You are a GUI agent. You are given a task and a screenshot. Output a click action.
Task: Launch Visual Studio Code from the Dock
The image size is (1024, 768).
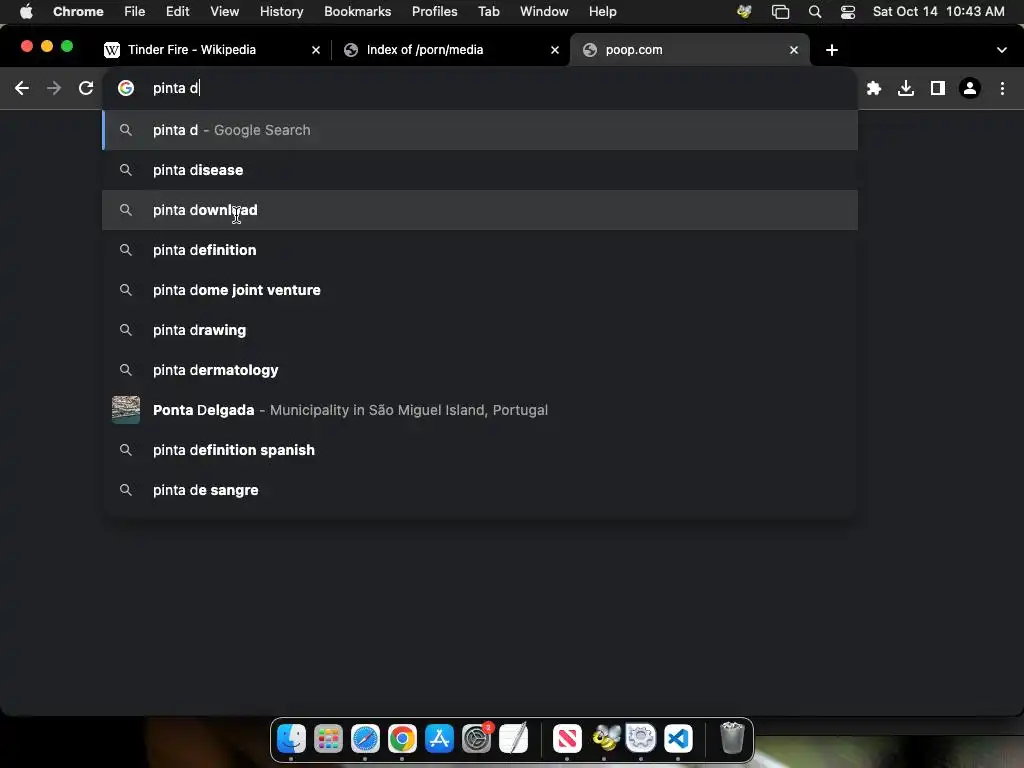coord(678,739)
